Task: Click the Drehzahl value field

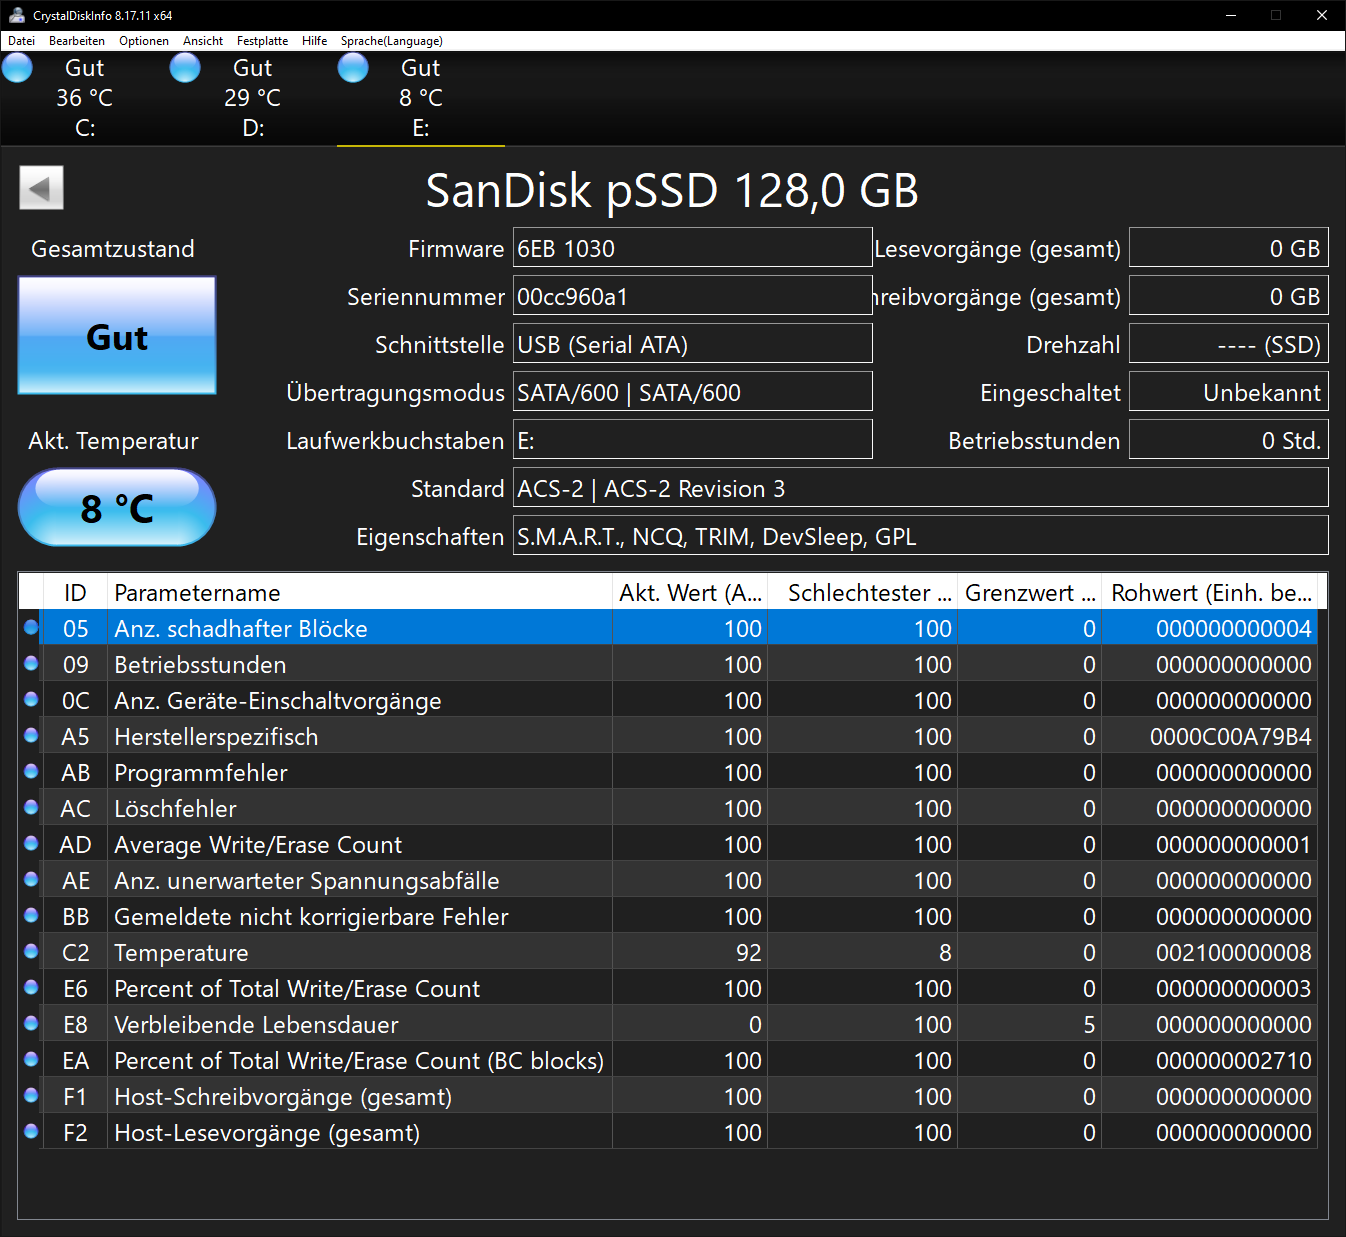Action: click(1228, 344)
